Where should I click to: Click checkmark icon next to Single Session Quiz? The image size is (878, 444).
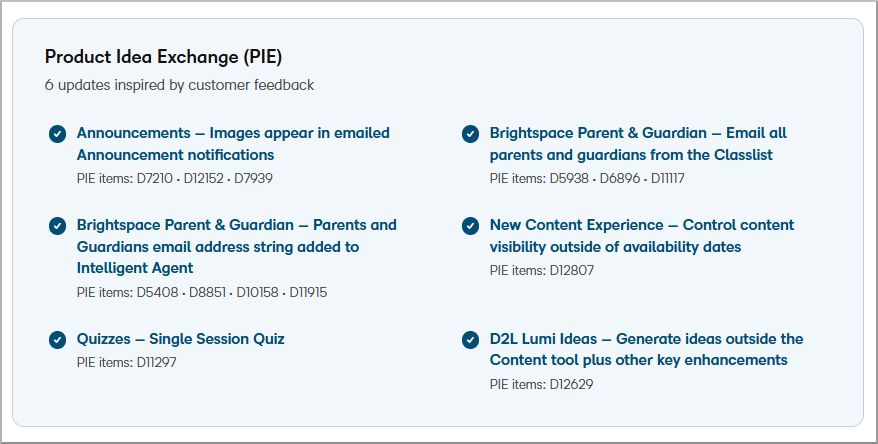pyautogui.click(x=57, y=340)
